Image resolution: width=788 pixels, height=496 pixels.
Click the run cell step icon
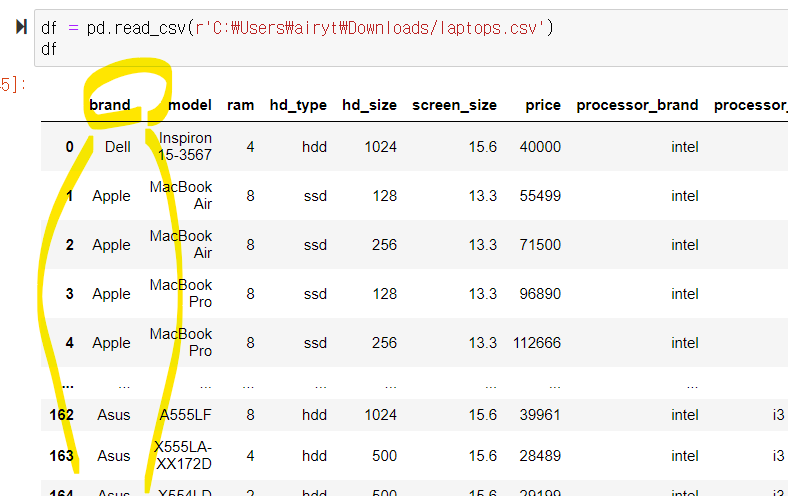coord(21,27)
